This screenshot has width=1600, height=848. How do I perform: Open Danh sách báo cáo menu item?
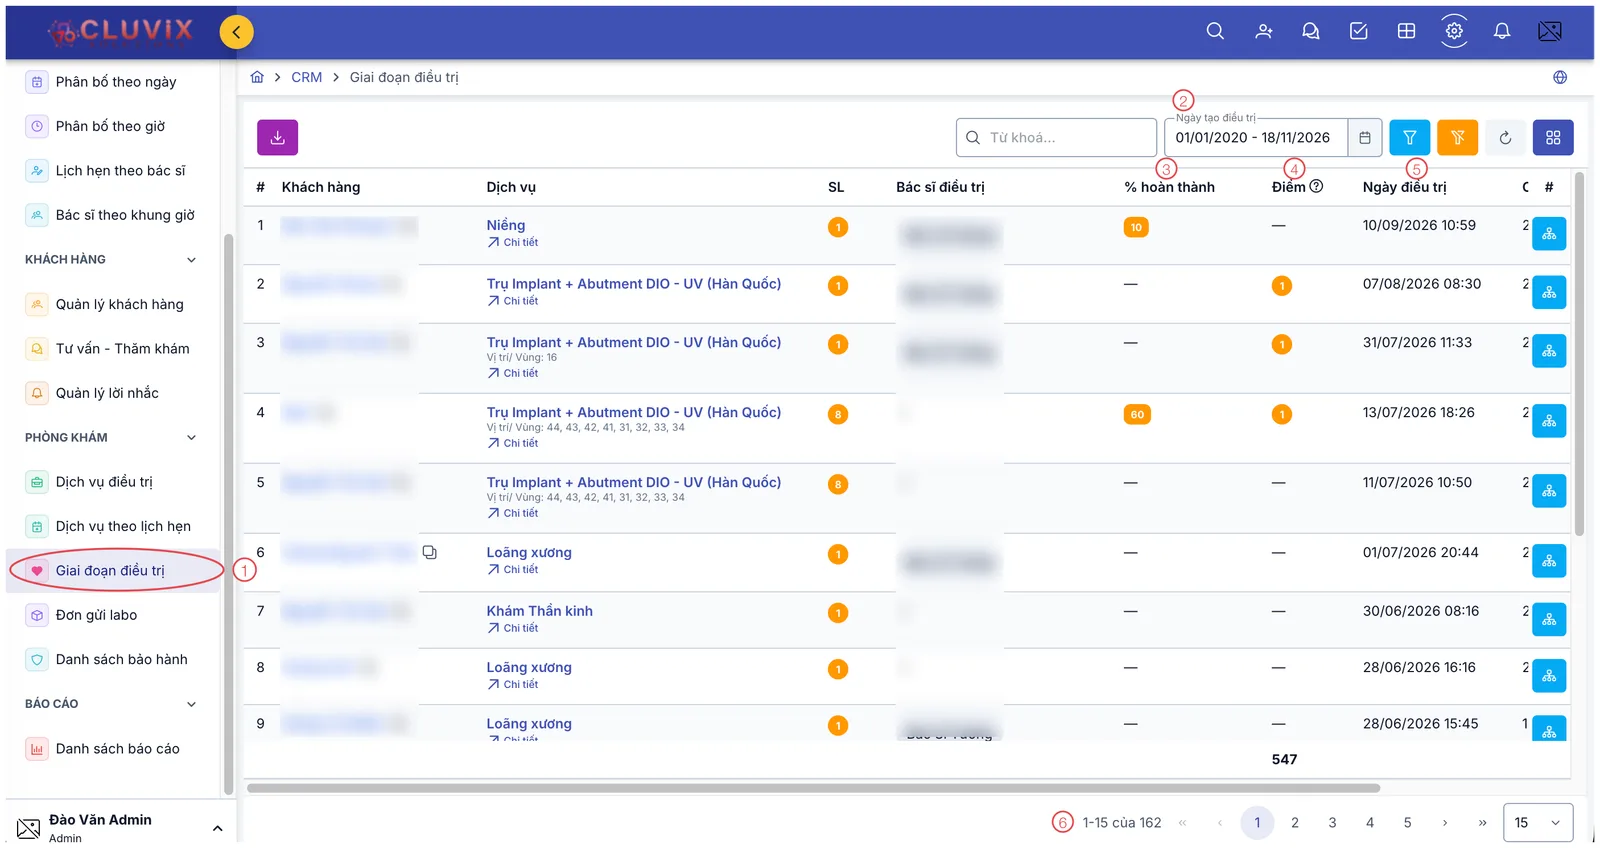(x=113, y=748)
